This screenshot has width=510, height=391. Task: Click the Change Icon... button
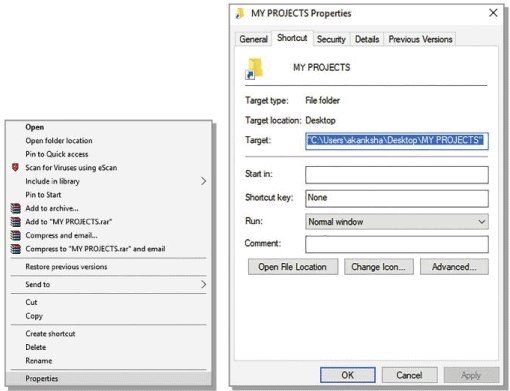pos(379,267)
